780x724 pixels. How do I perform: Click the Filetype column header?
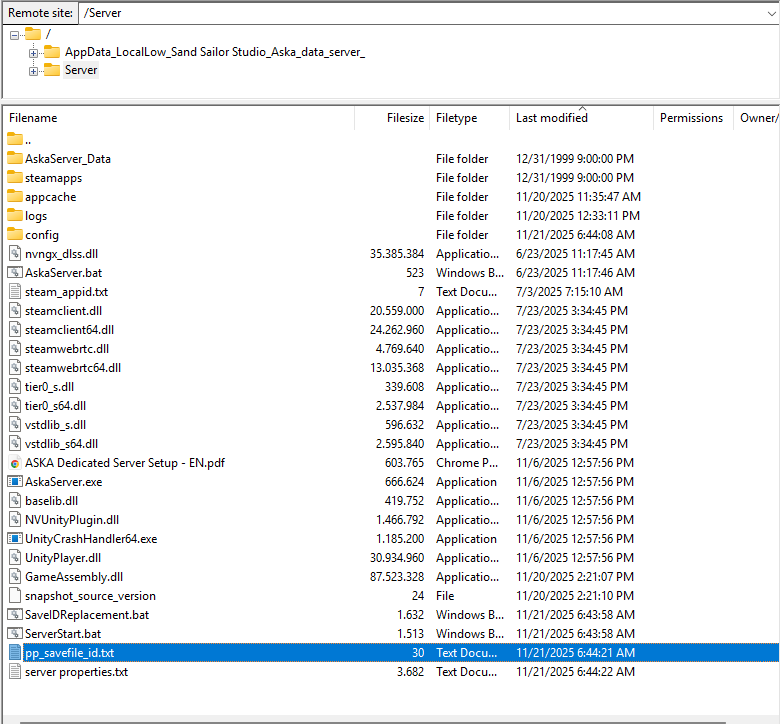tap(456, 118)
